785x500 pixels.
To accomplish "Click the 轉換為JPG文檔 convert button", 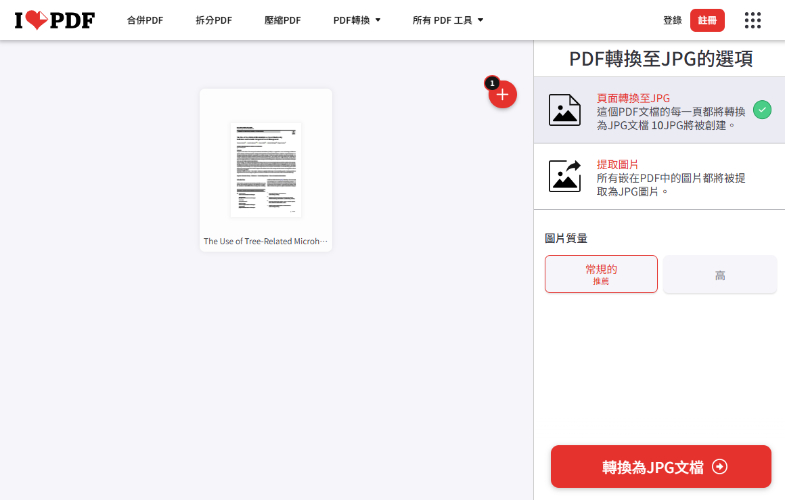I will pos(661,466).
